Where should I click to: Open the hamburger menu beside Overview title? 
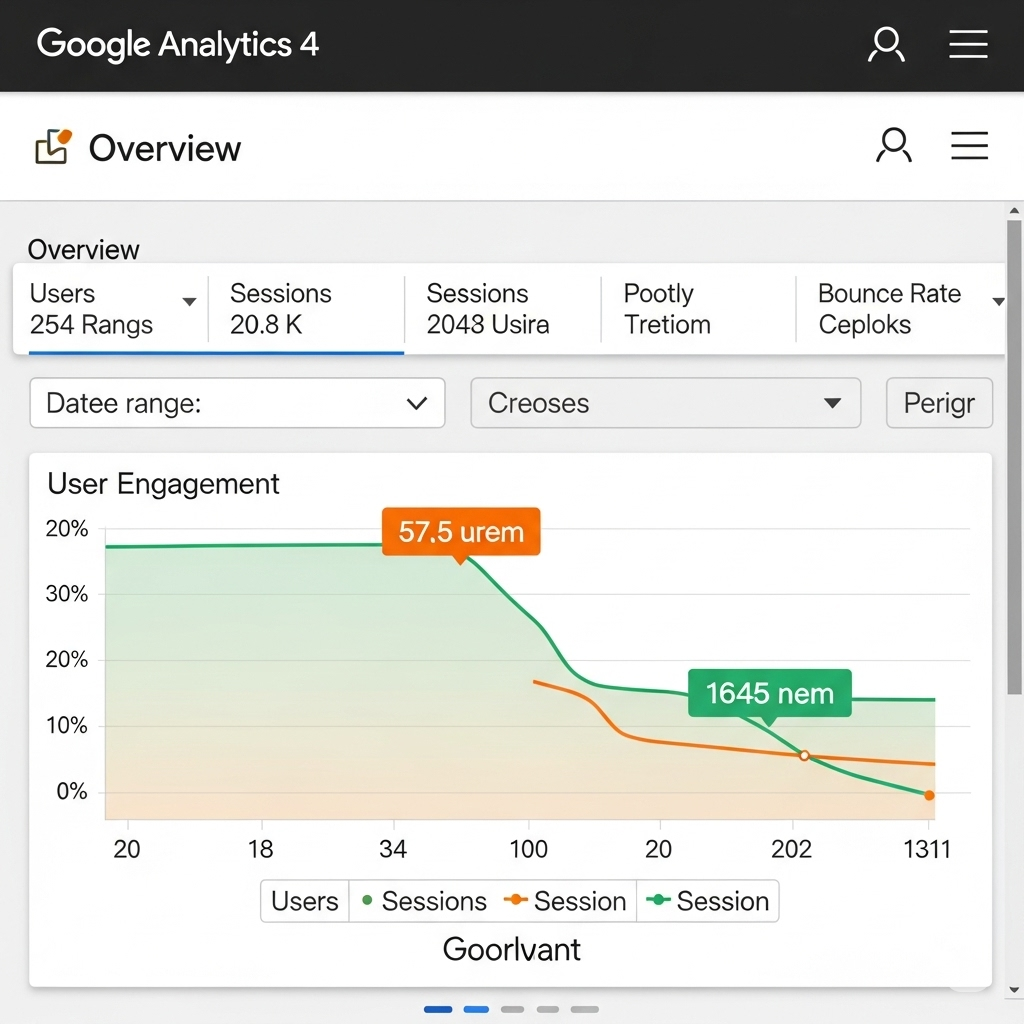click(x=969, y=146)
